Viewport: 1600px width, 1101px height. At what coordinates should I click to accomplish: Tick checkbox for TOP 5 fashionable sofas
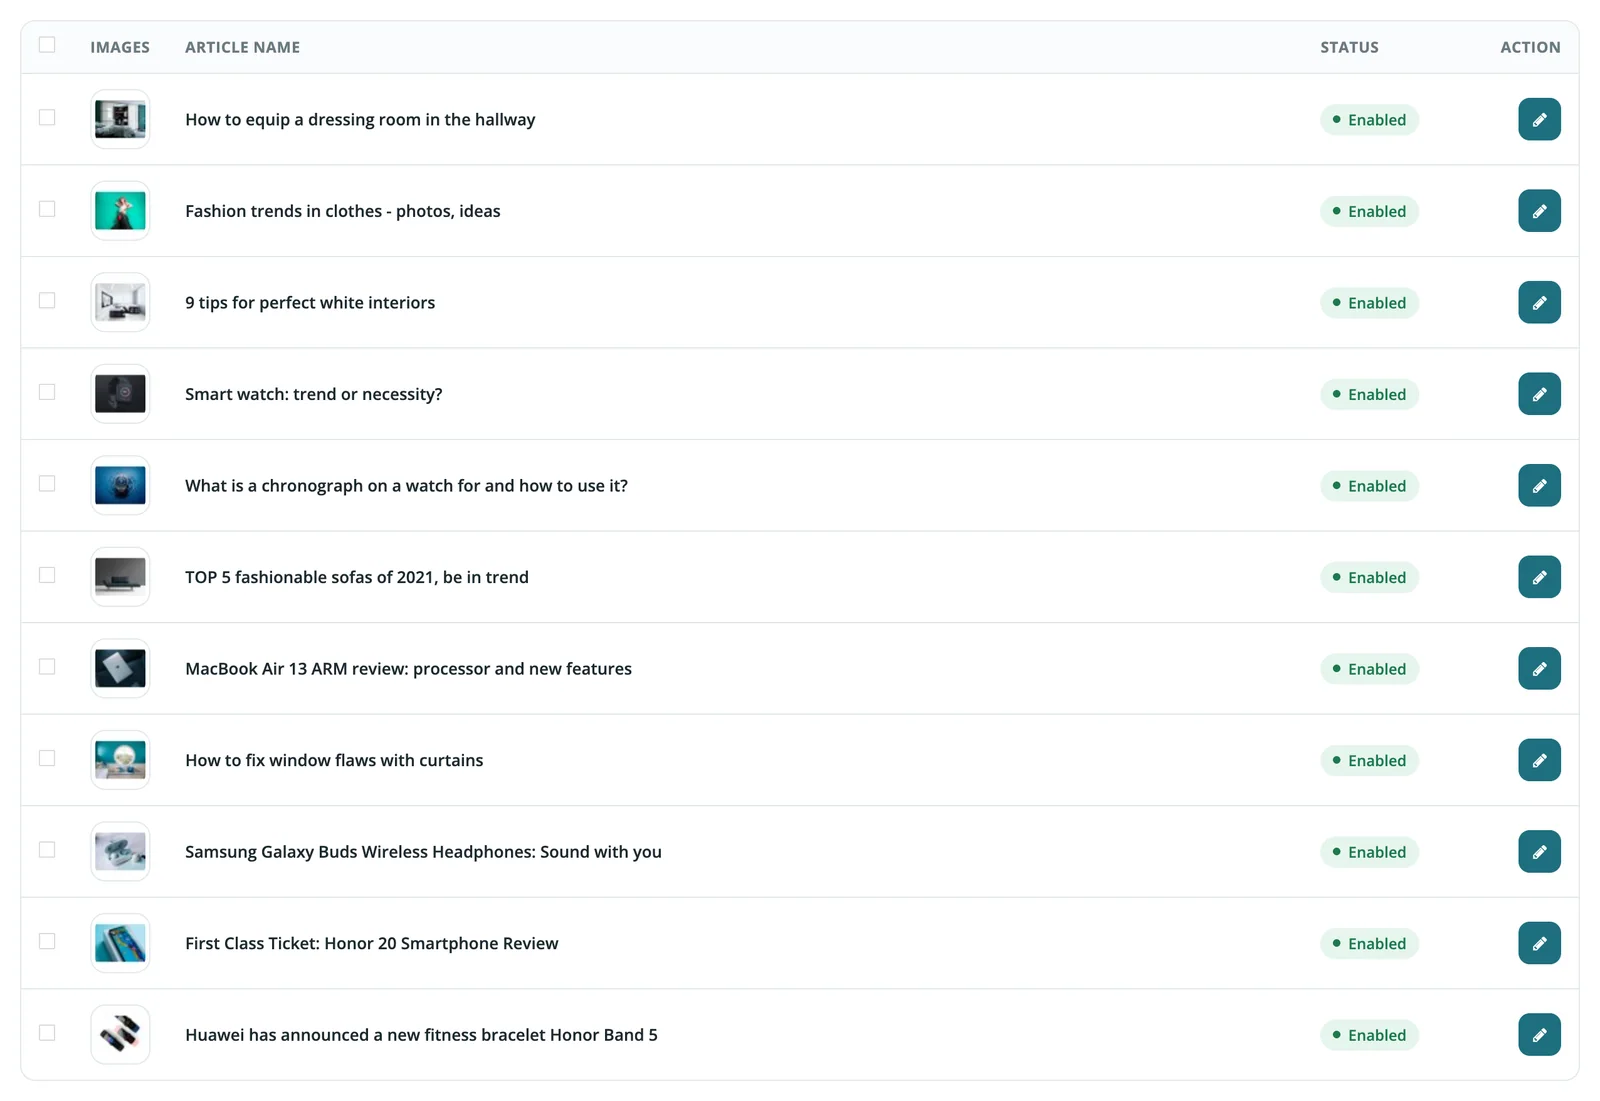(x=47, y=575)
